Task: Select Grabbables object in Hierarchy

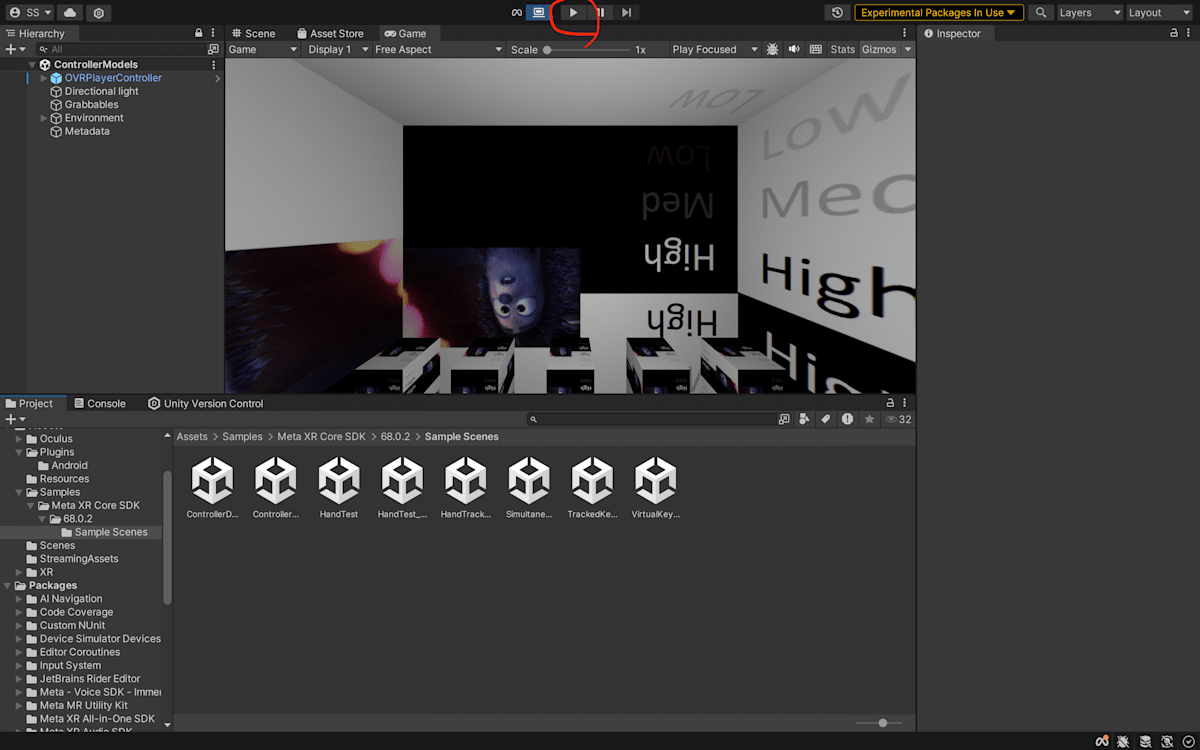Action: pos(91,104)
